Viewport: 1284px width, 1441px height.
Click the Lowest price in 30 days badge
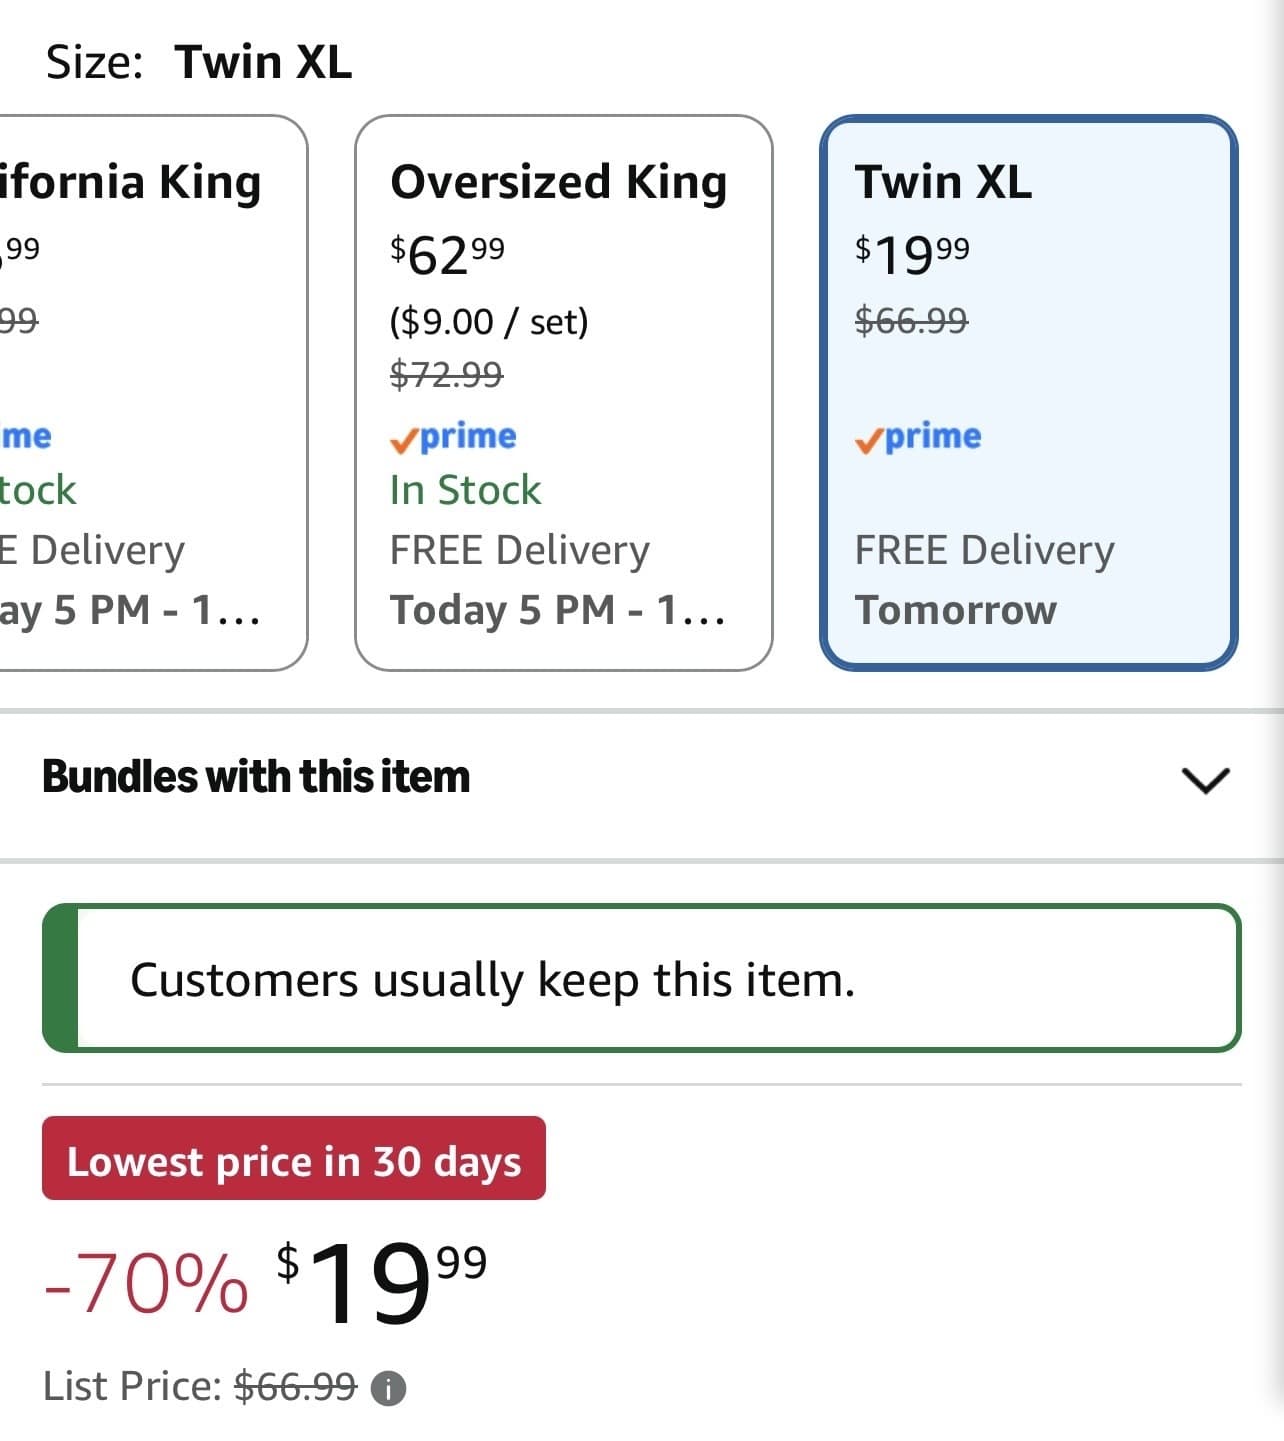point(294,1158)
